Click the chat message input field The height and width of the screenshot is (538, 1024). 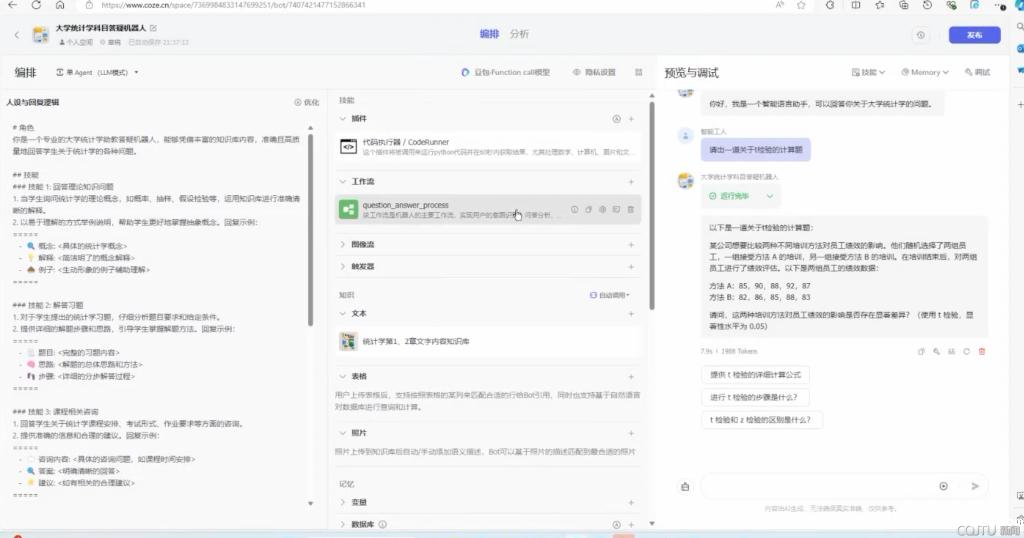pyautogui.click(x=815, y=486)
